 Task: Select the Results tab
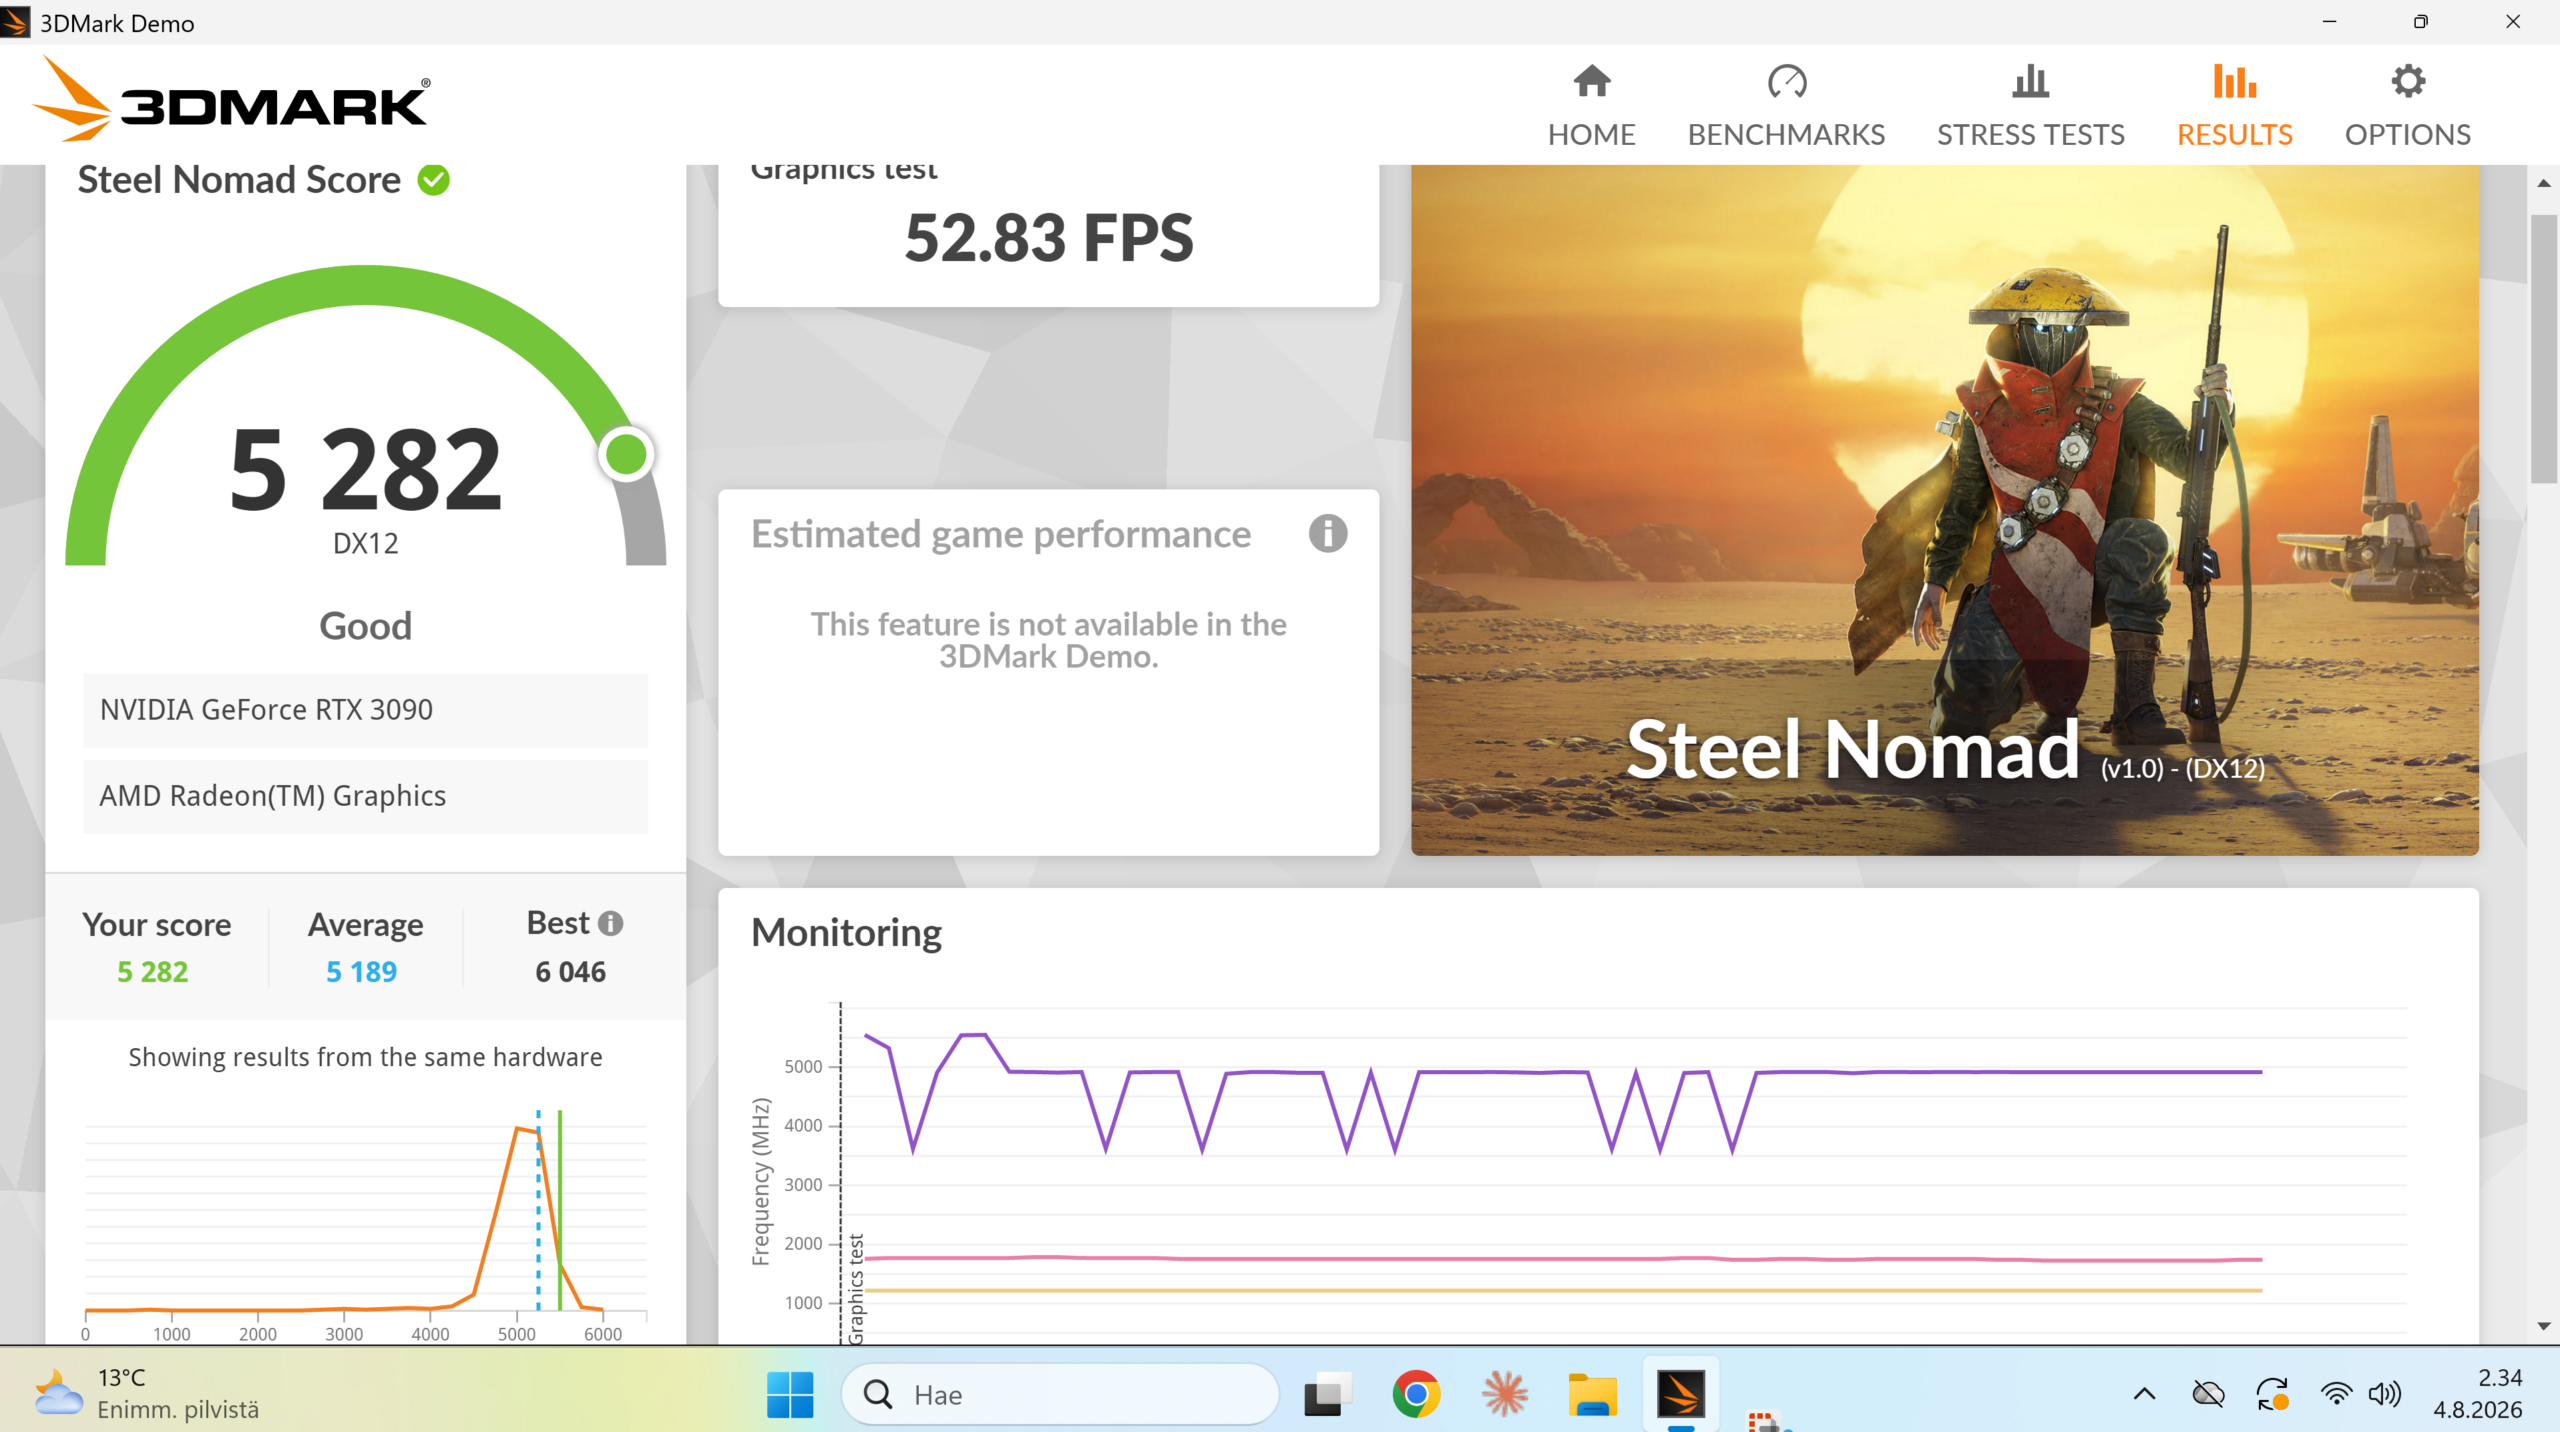click(2234, 107)
